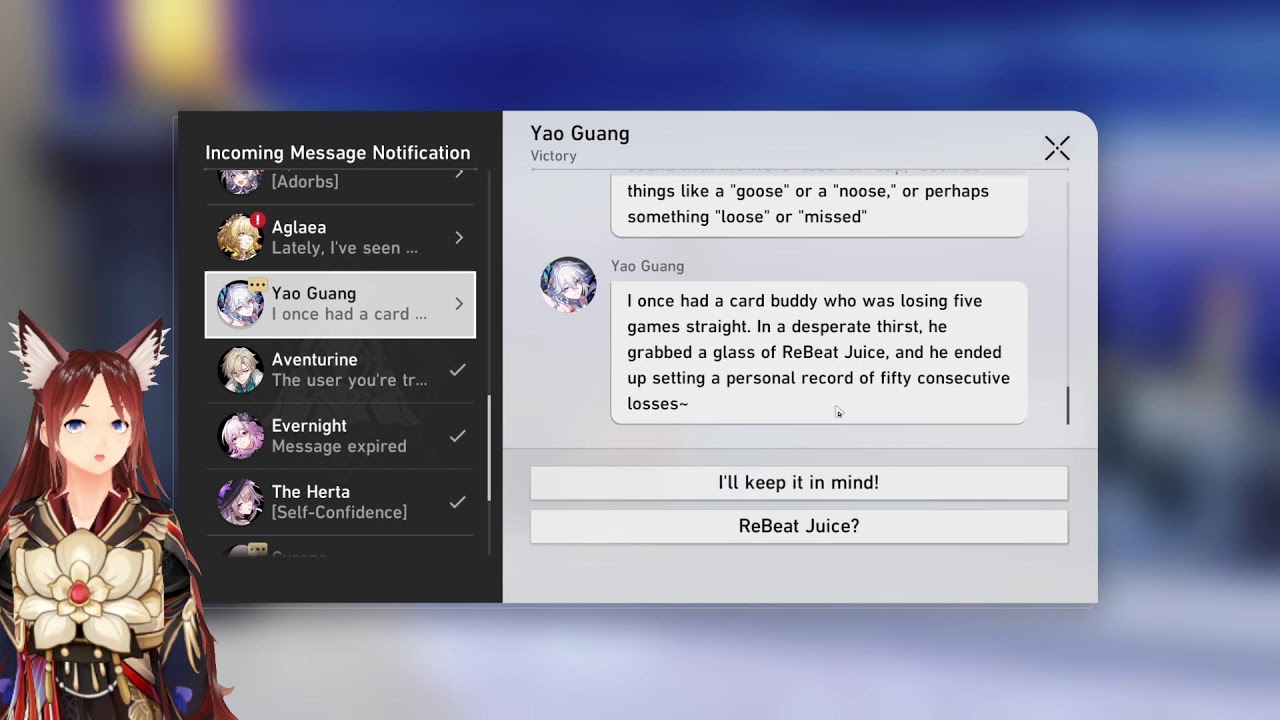Viewport: 1280px width, 720px height.
Task: Click the "Victory" subtitle under the chat title
Action: click(554, 156)
